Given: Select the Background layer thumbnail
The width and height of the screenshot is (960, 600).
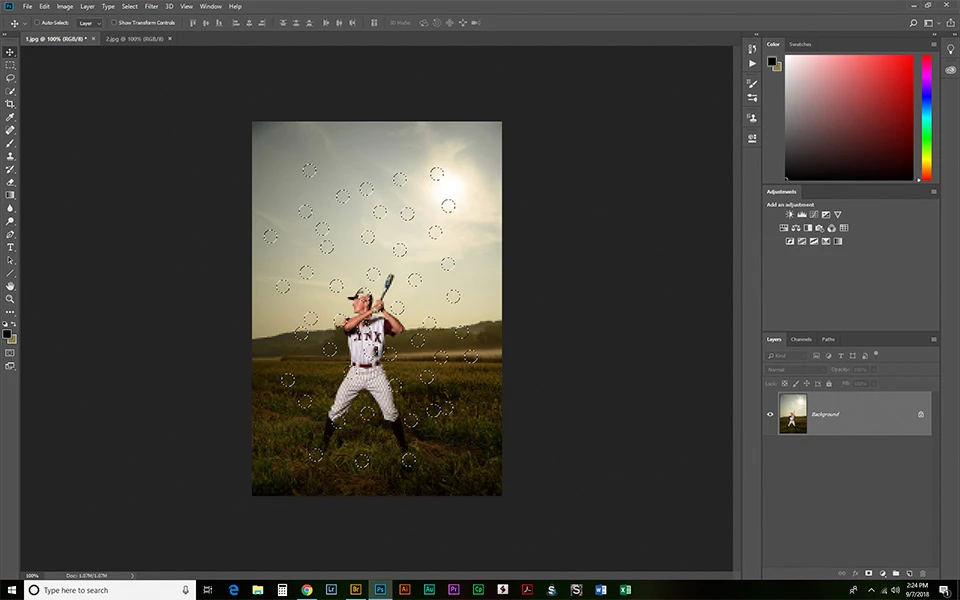Looking at the screenshot, I should coord(793,414).
